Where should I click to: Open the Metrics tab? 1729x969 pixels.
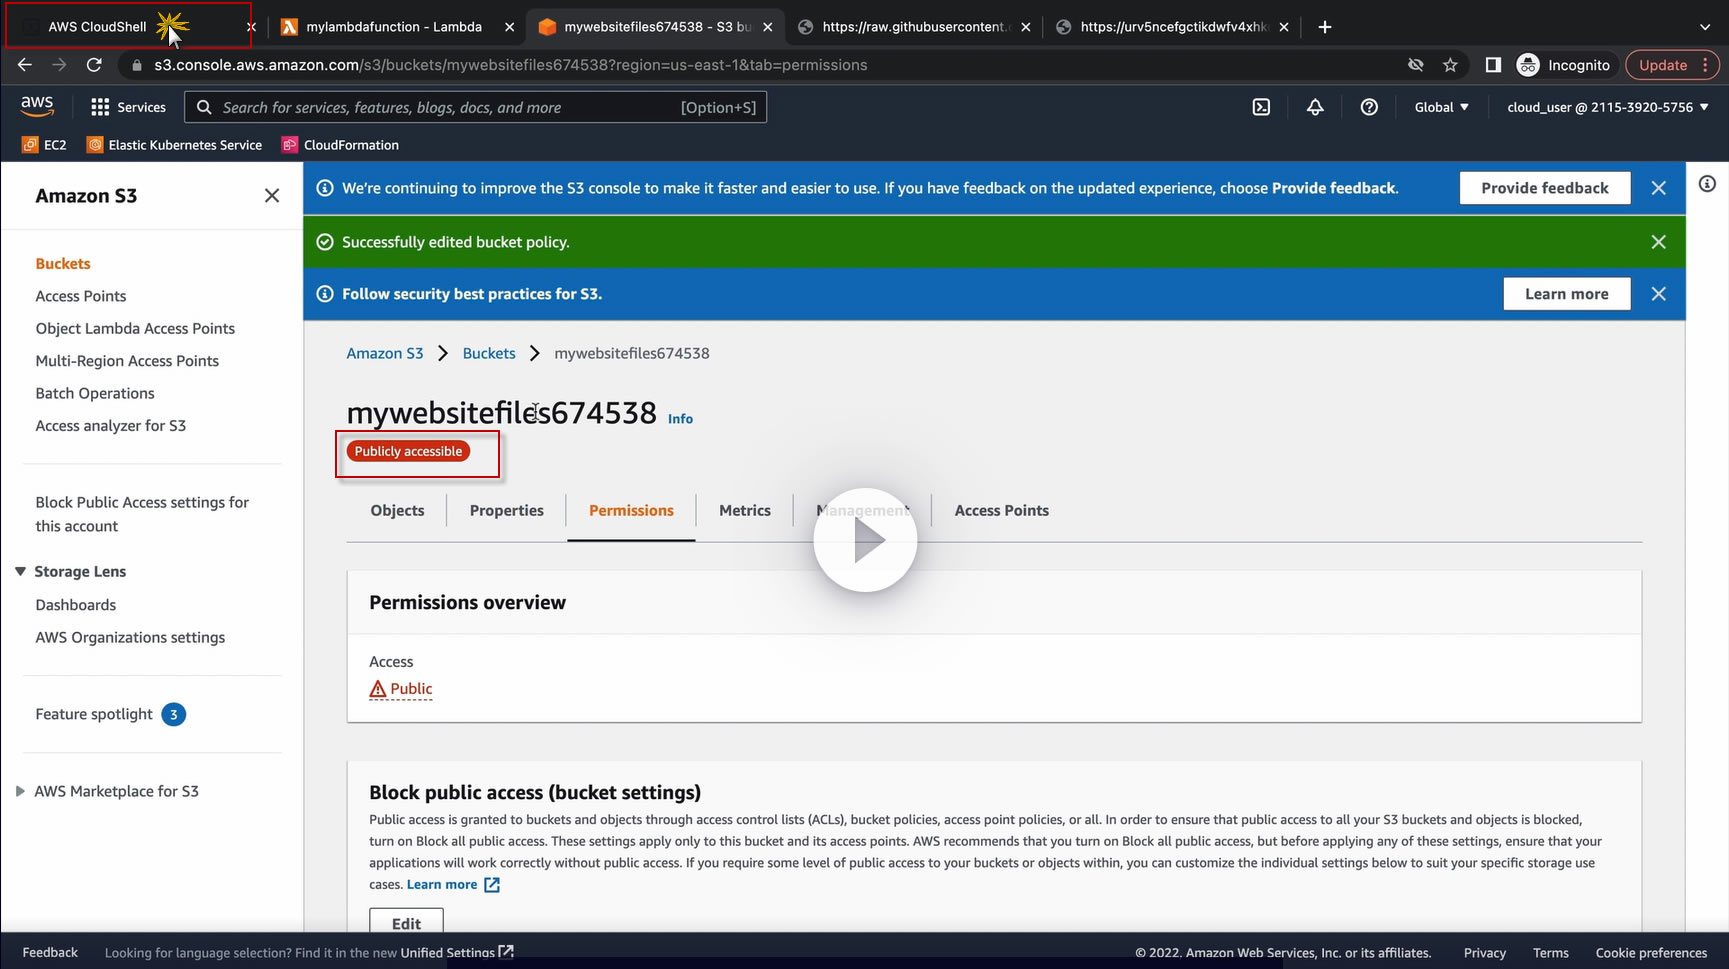tap(745, 510)
